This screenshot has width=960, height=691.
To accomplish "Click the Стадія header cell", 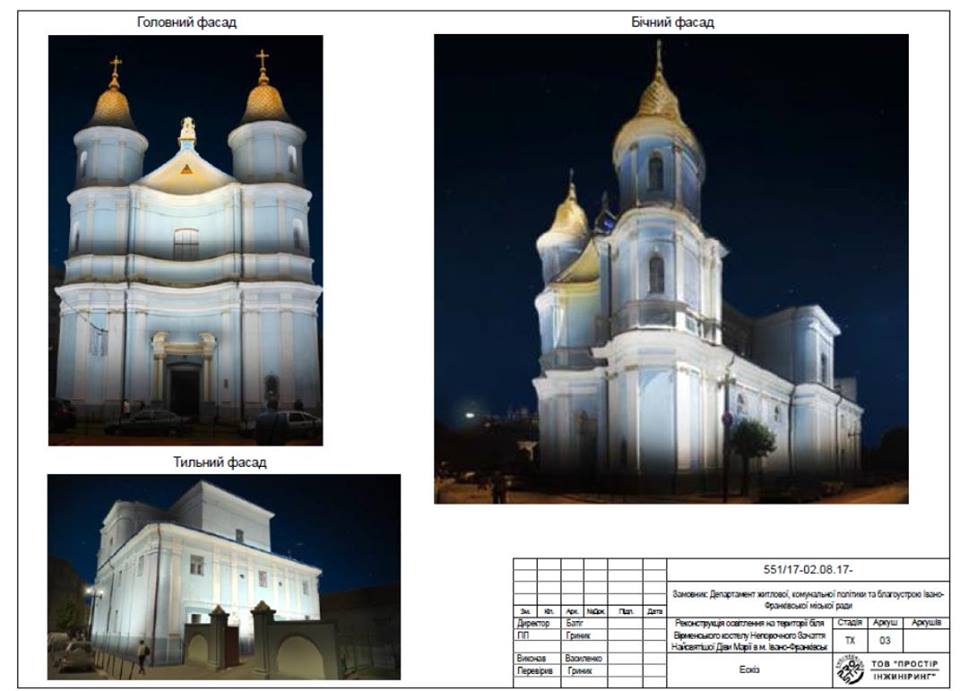I will click(x=850, y=622).
